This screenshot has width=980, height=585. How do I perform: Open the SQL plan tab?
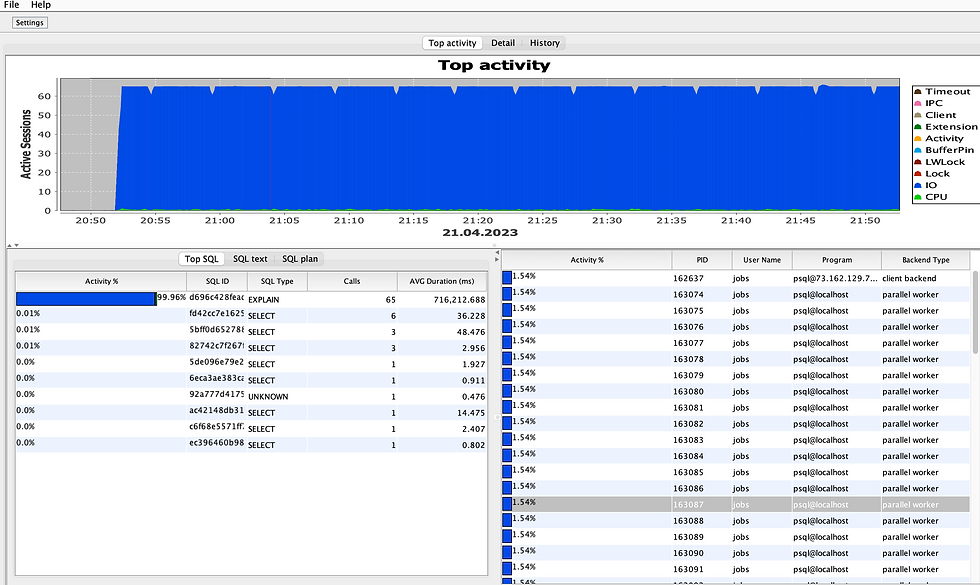298,259
